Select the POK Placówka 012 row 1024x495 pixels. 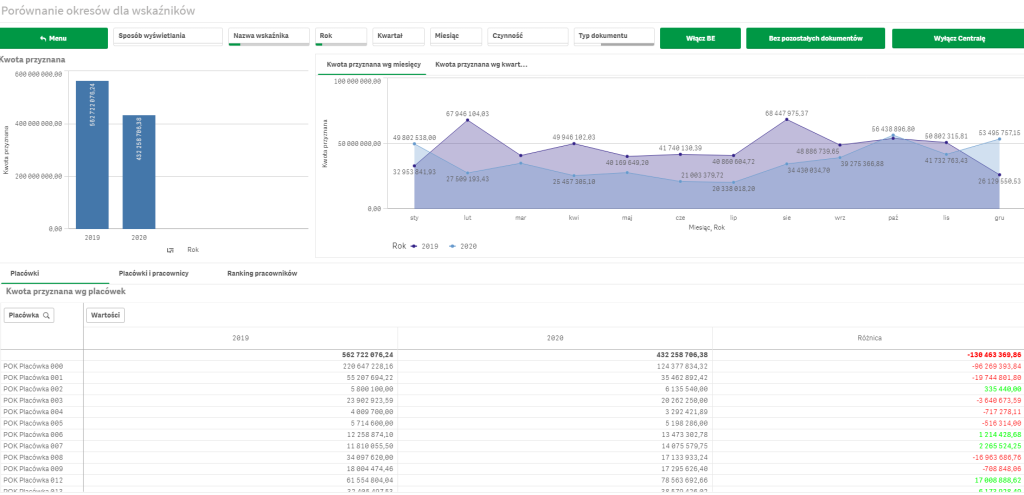coord(512,481)
